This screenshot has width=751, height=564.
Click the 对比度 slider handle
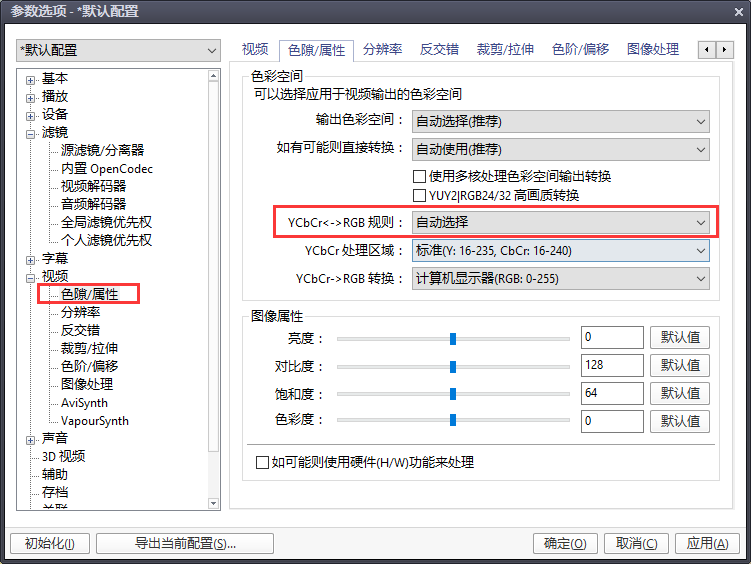coord(453,367)
